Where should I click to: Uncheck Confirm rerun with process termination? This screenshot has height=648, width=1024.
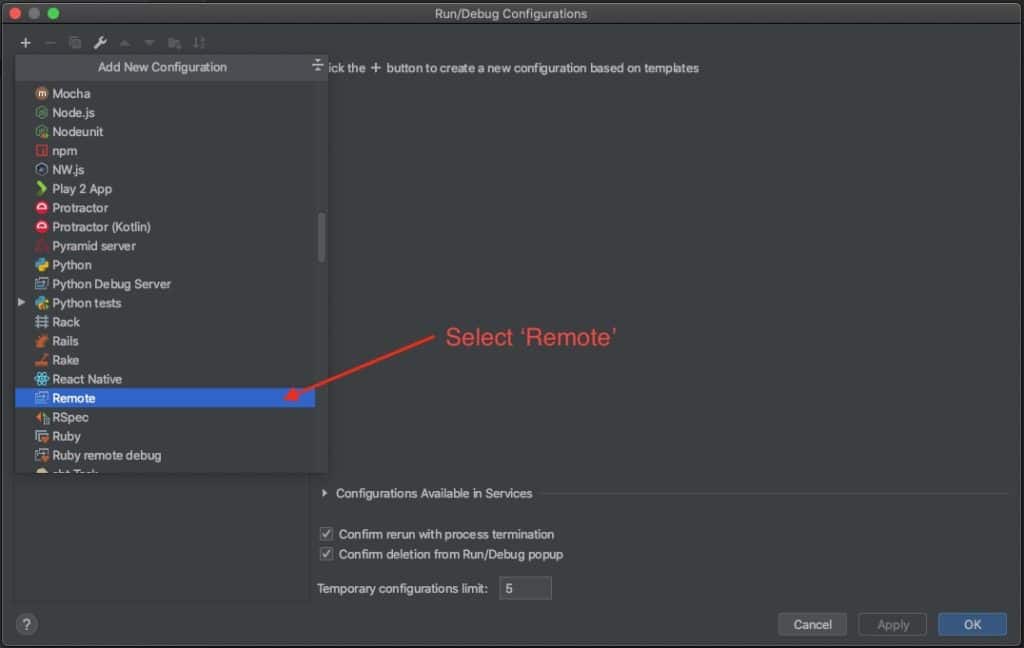tap(325, 534)
